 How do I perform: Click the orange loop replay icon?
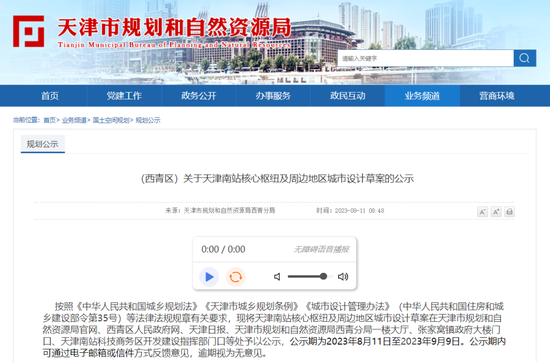coord(235,277)
